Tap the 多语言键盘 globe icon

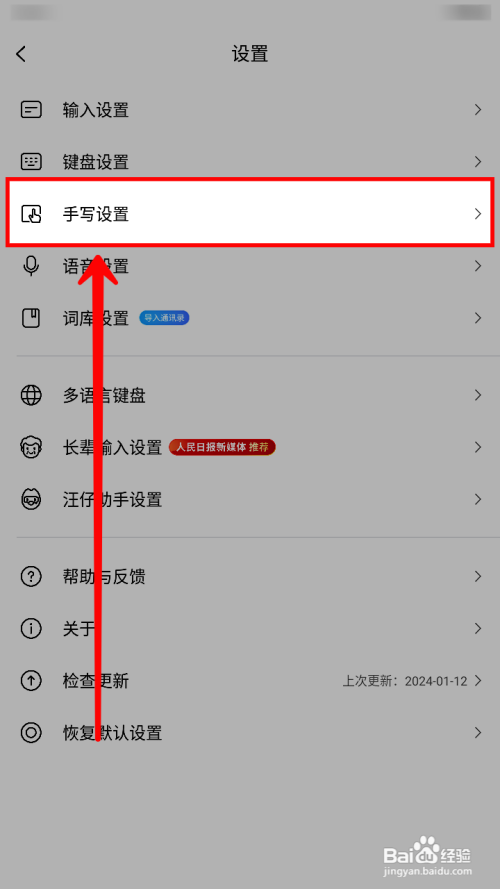click(31, 395)
